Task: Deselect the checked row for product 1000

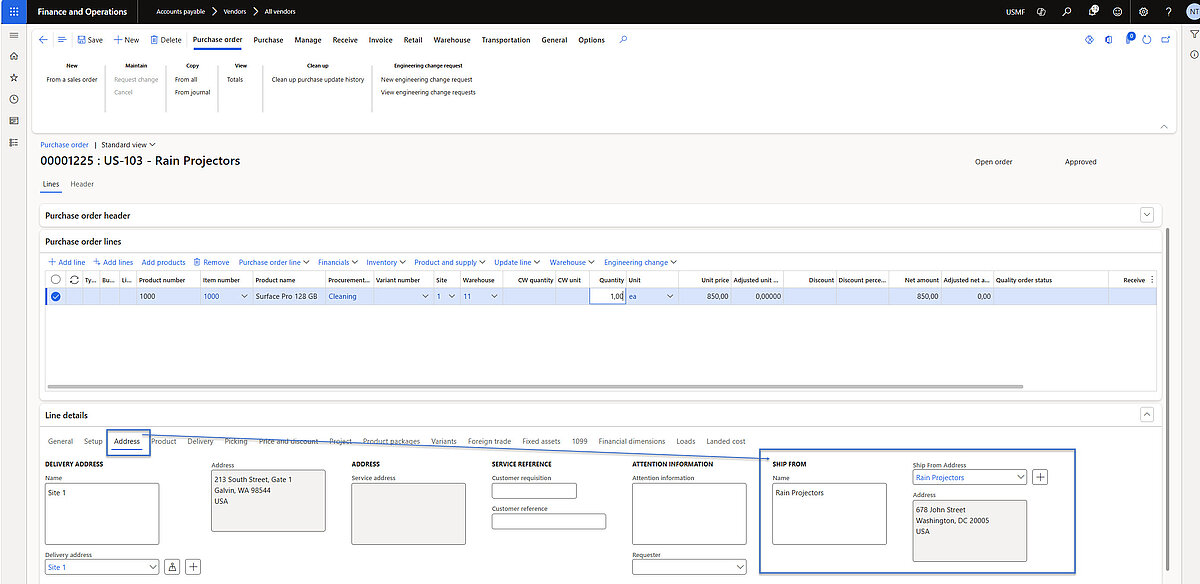Action: click(56, 296)
